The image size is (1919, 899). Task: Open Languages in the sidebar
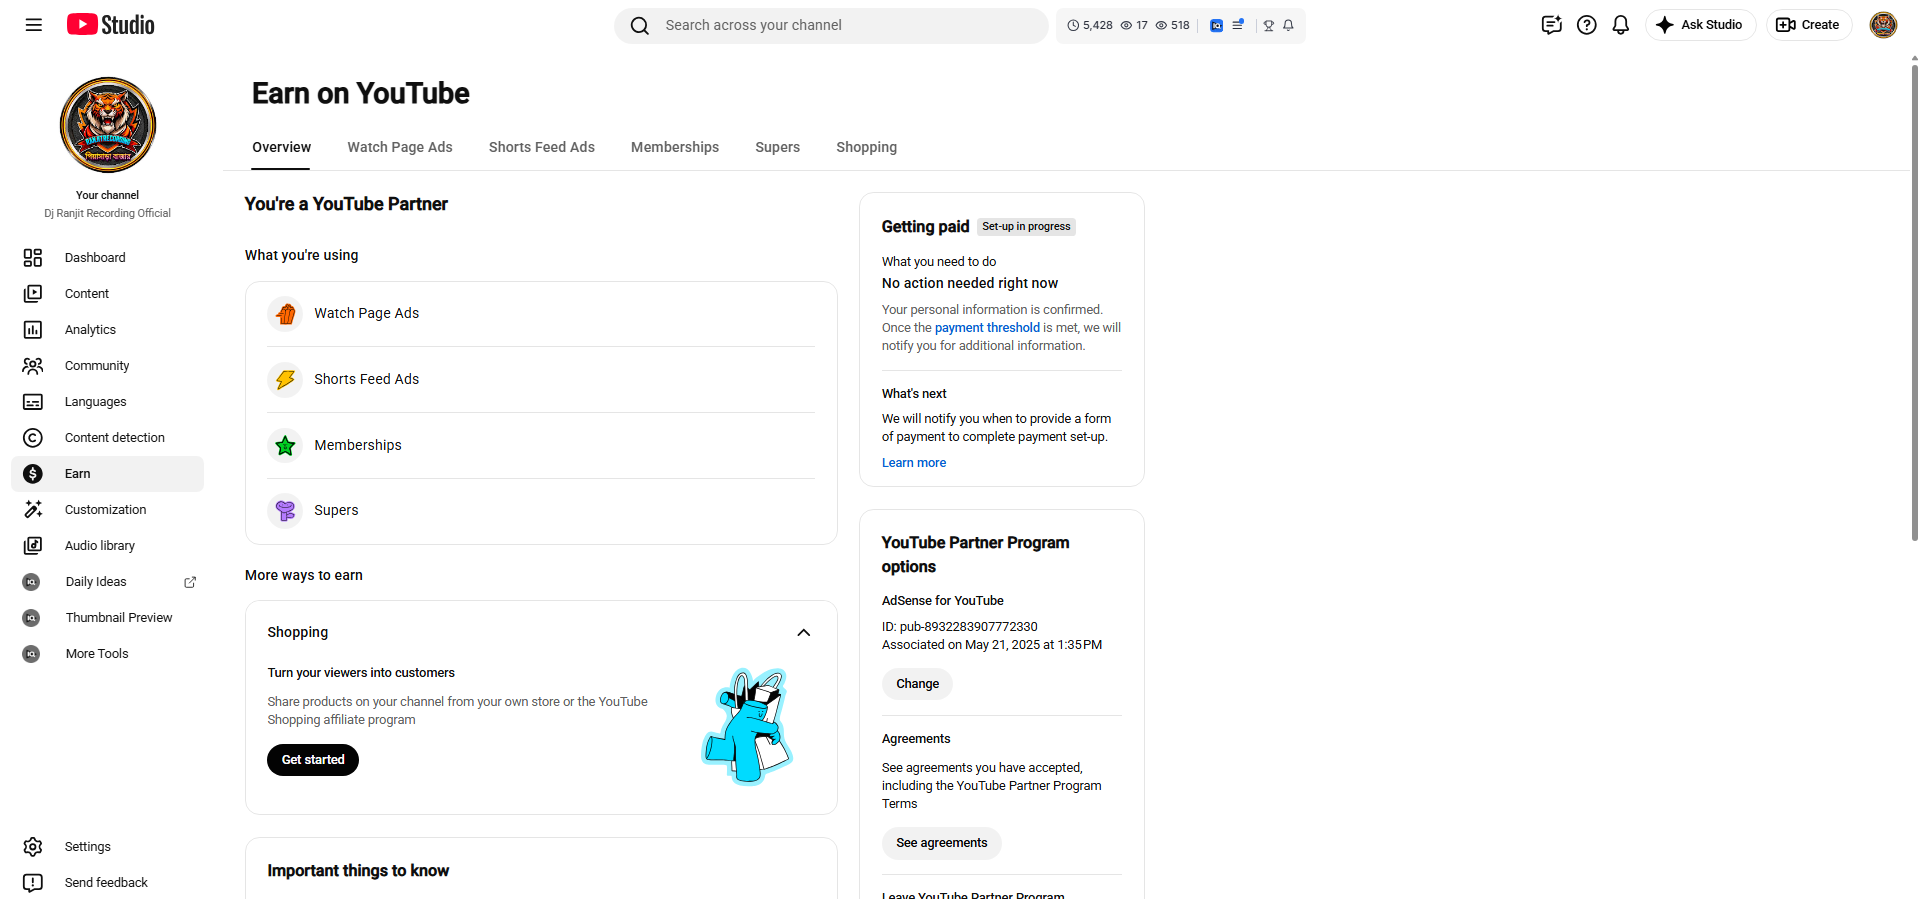click(107, 402)
